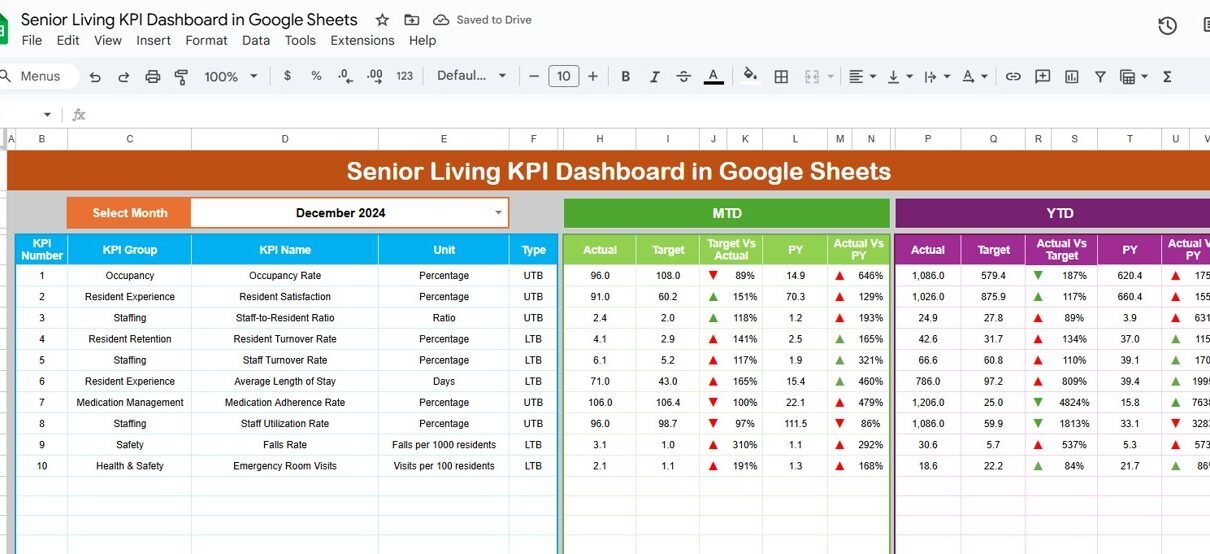This screenshot has width=1210, height=554.
Task: Click the Insert link icon
Action: [1013, 77]
